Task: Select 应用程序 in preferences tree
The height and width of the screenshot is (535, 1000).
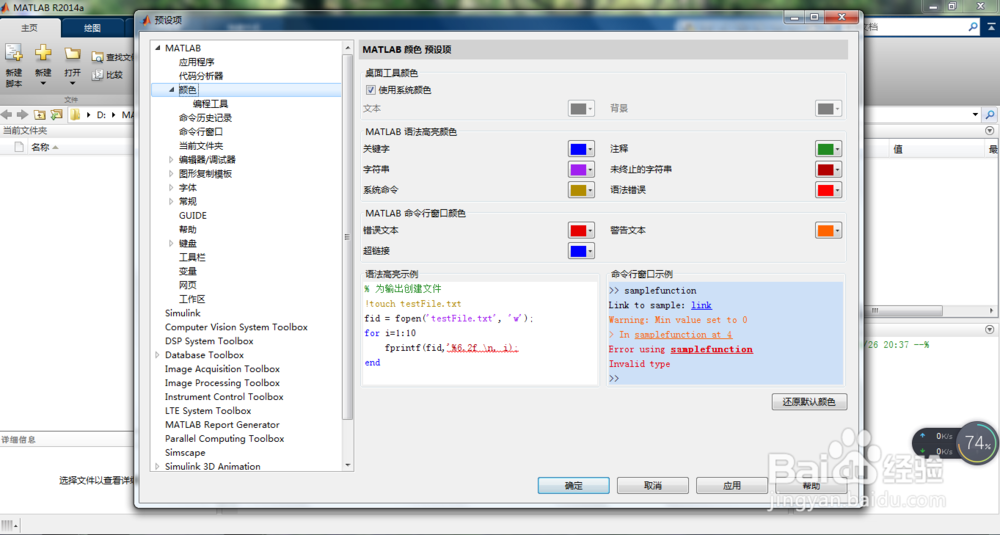Action: [x=196, y=62]
